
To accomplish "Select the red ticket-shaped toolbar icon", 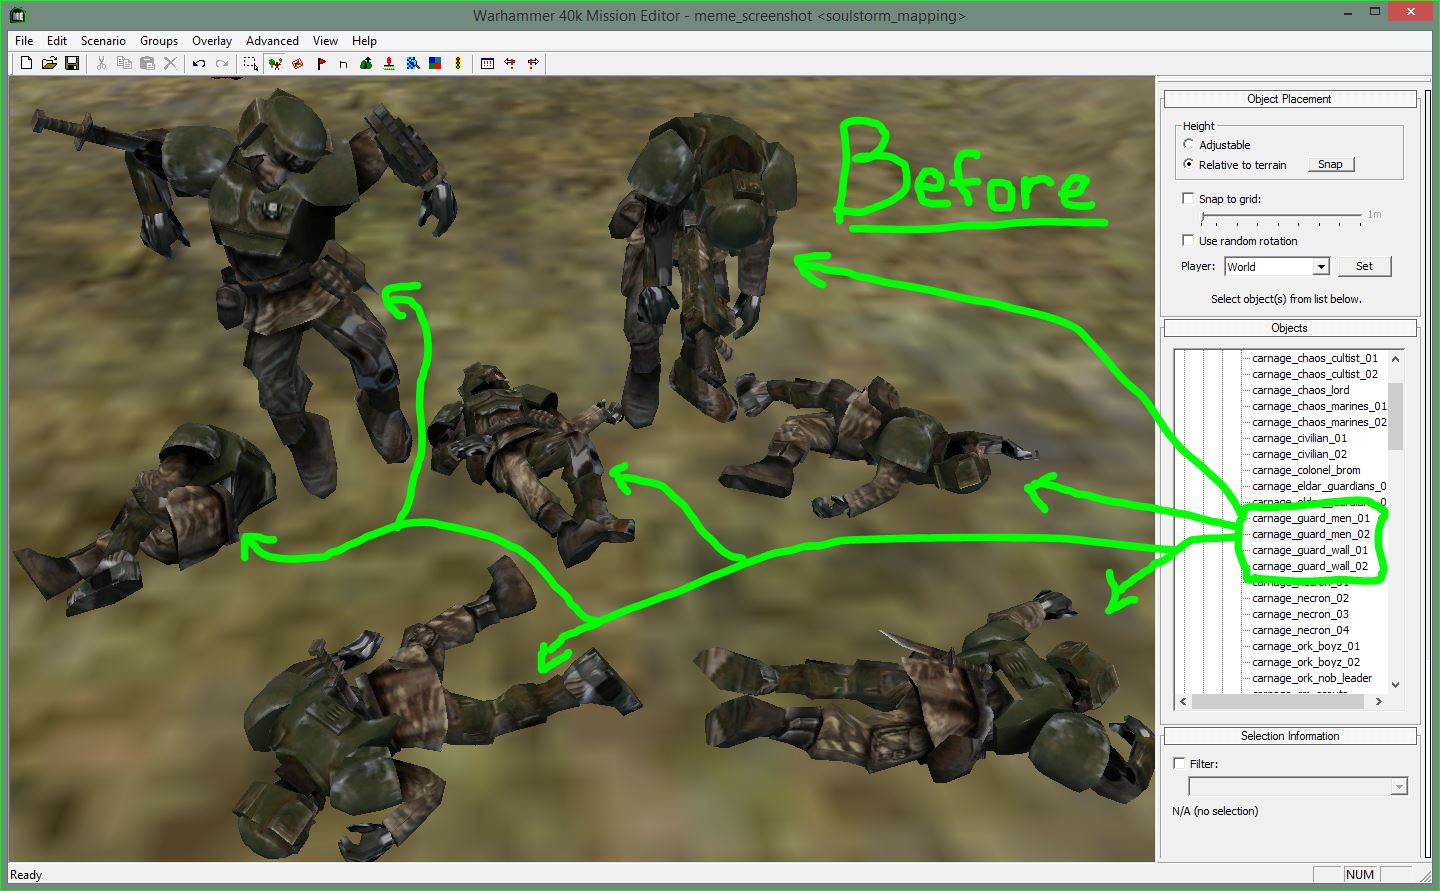I will tap(297, 63).
